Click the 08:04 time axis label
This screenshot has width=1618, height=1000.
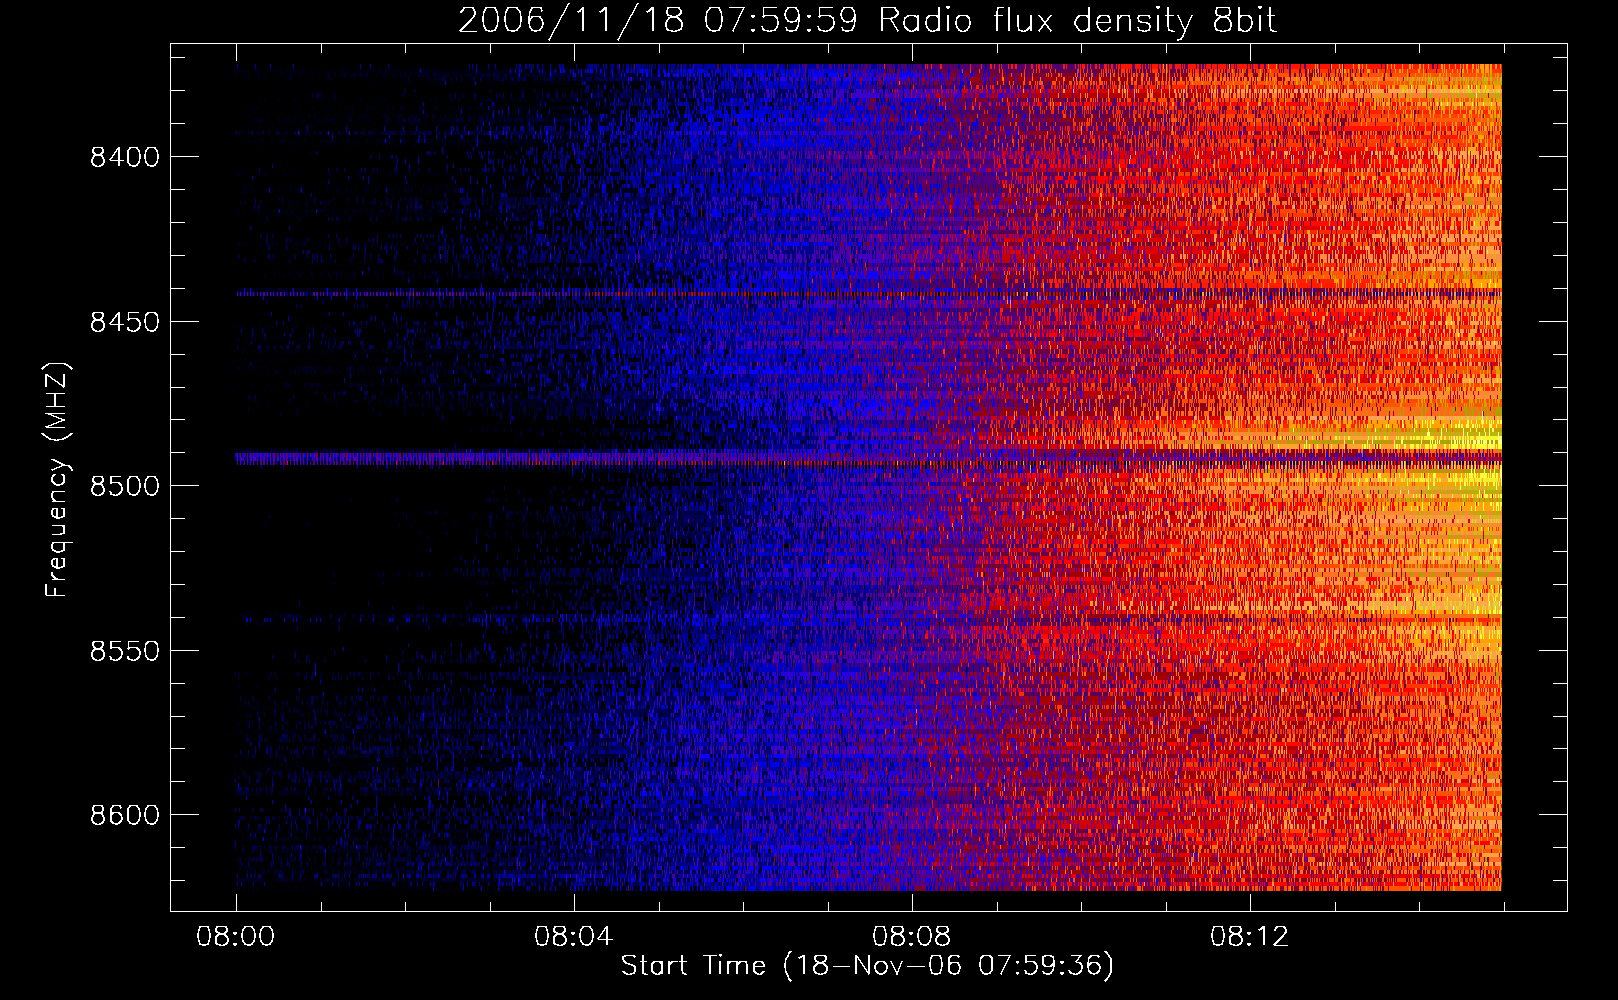[573, 937]
